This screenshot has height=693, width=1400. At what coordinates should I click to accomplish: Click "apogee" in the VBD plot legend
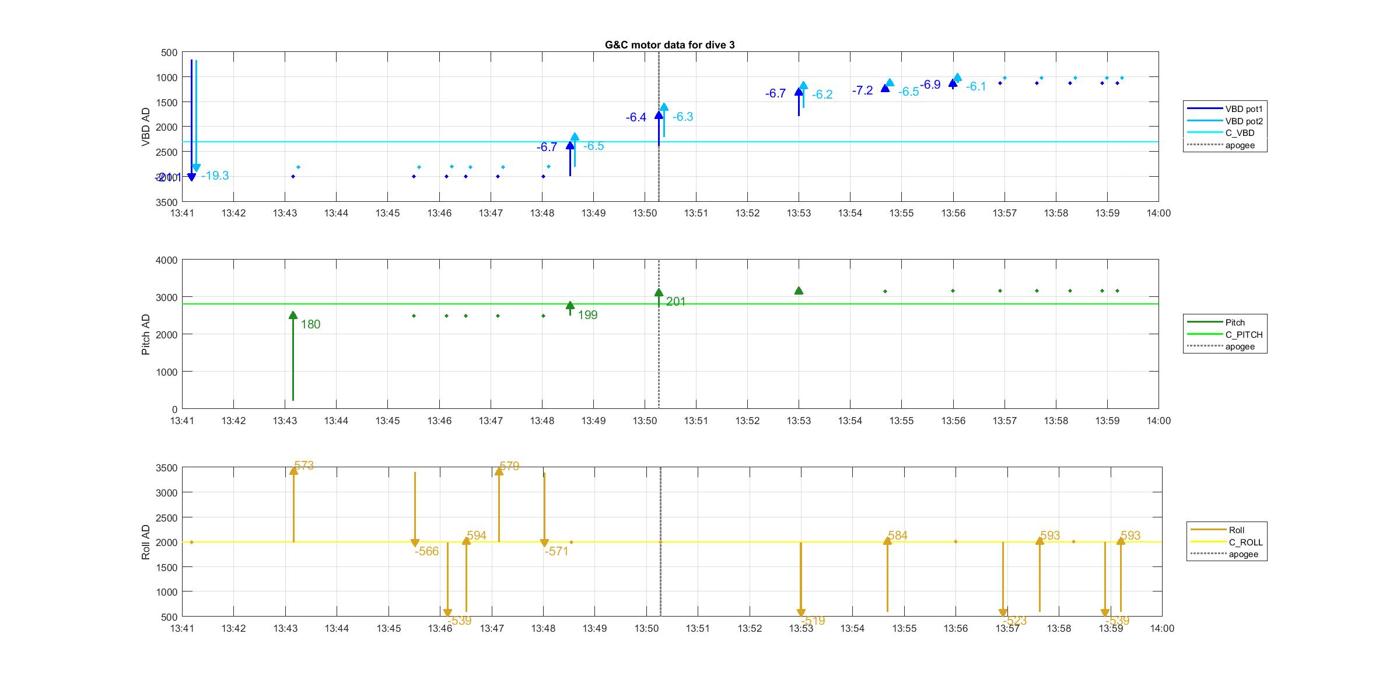coord(1240,146)
